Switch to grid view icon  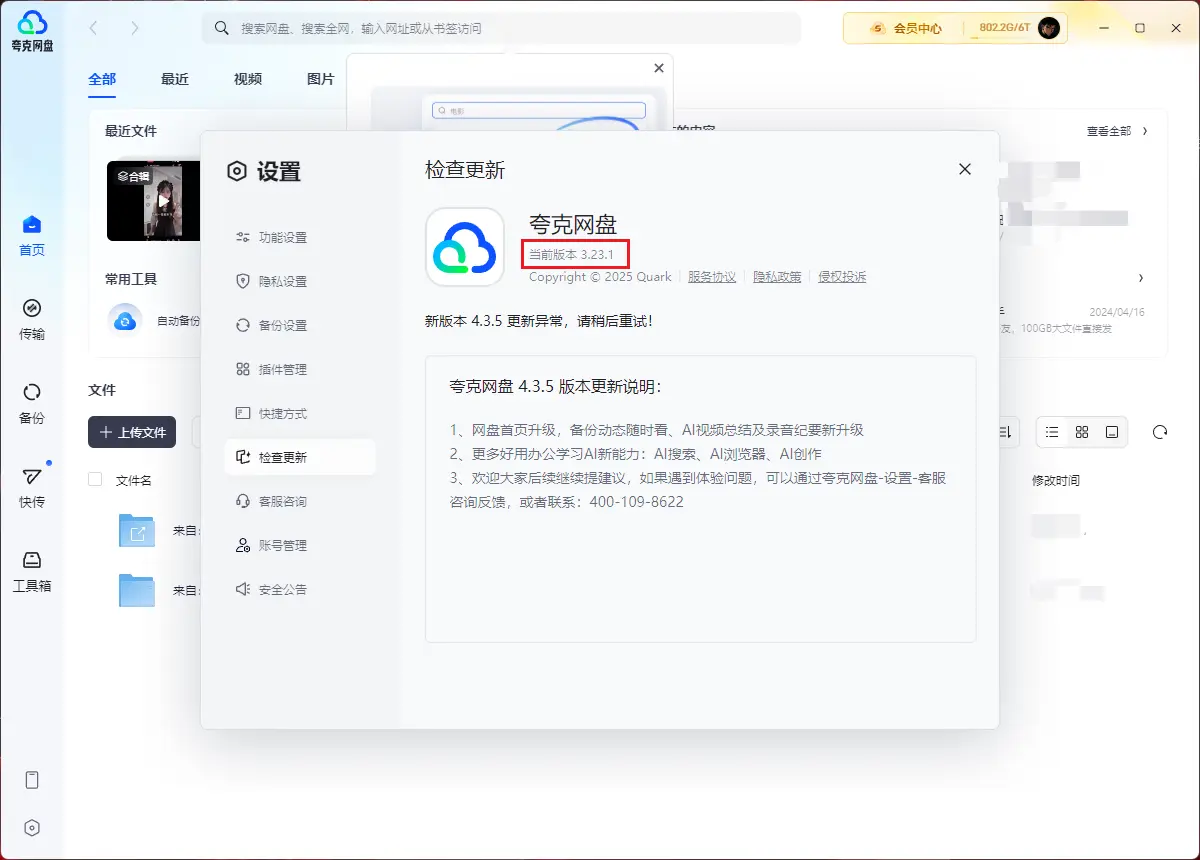[1082, 432]
